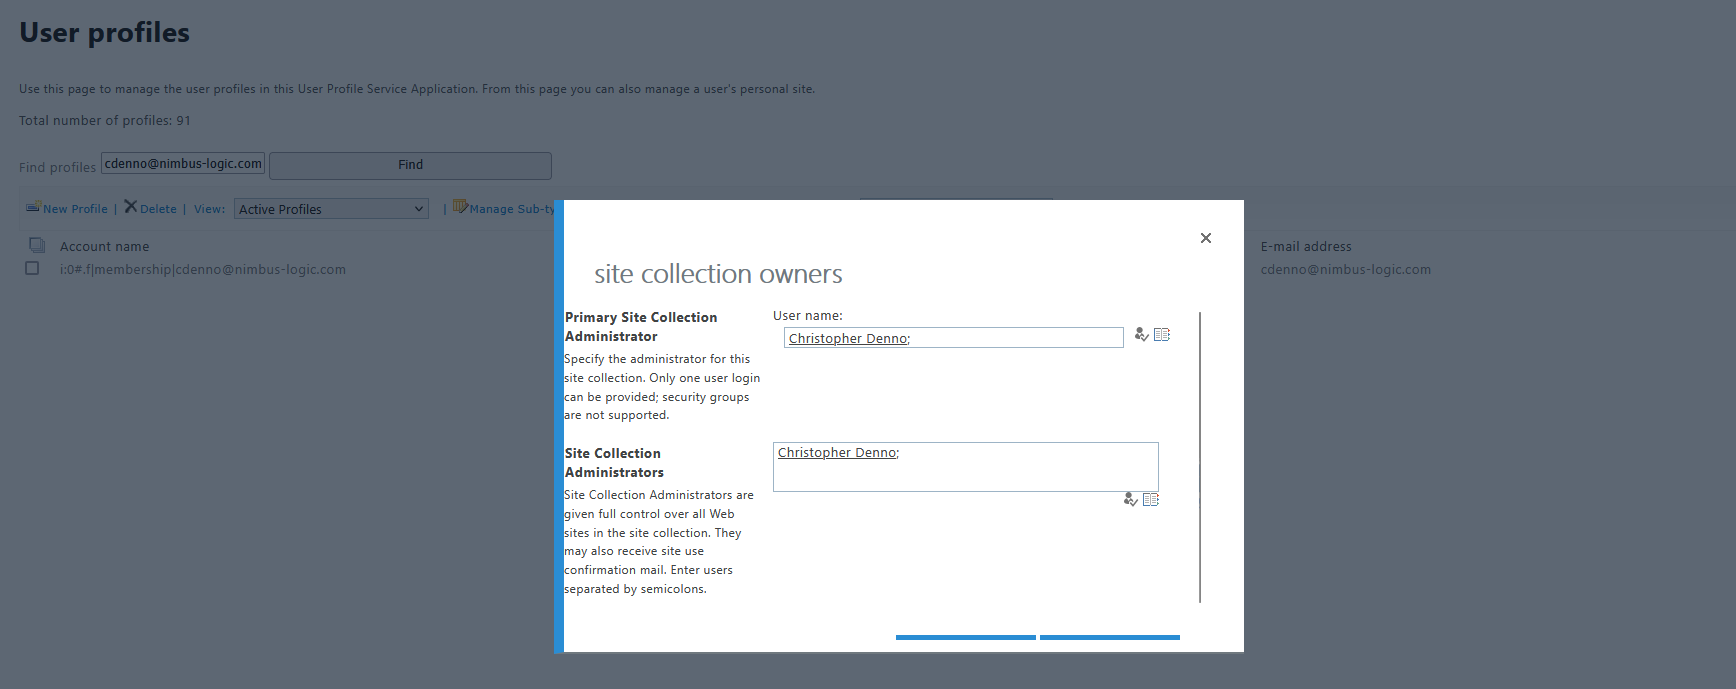Click the User profiles page heading

pyautogui.click(x=104, y=33)
